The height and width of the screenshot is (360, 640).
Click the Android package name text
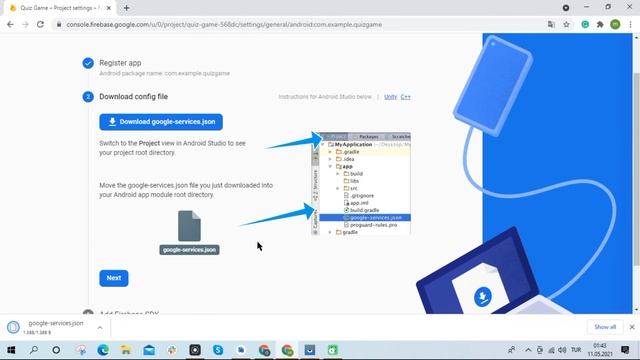164,73
